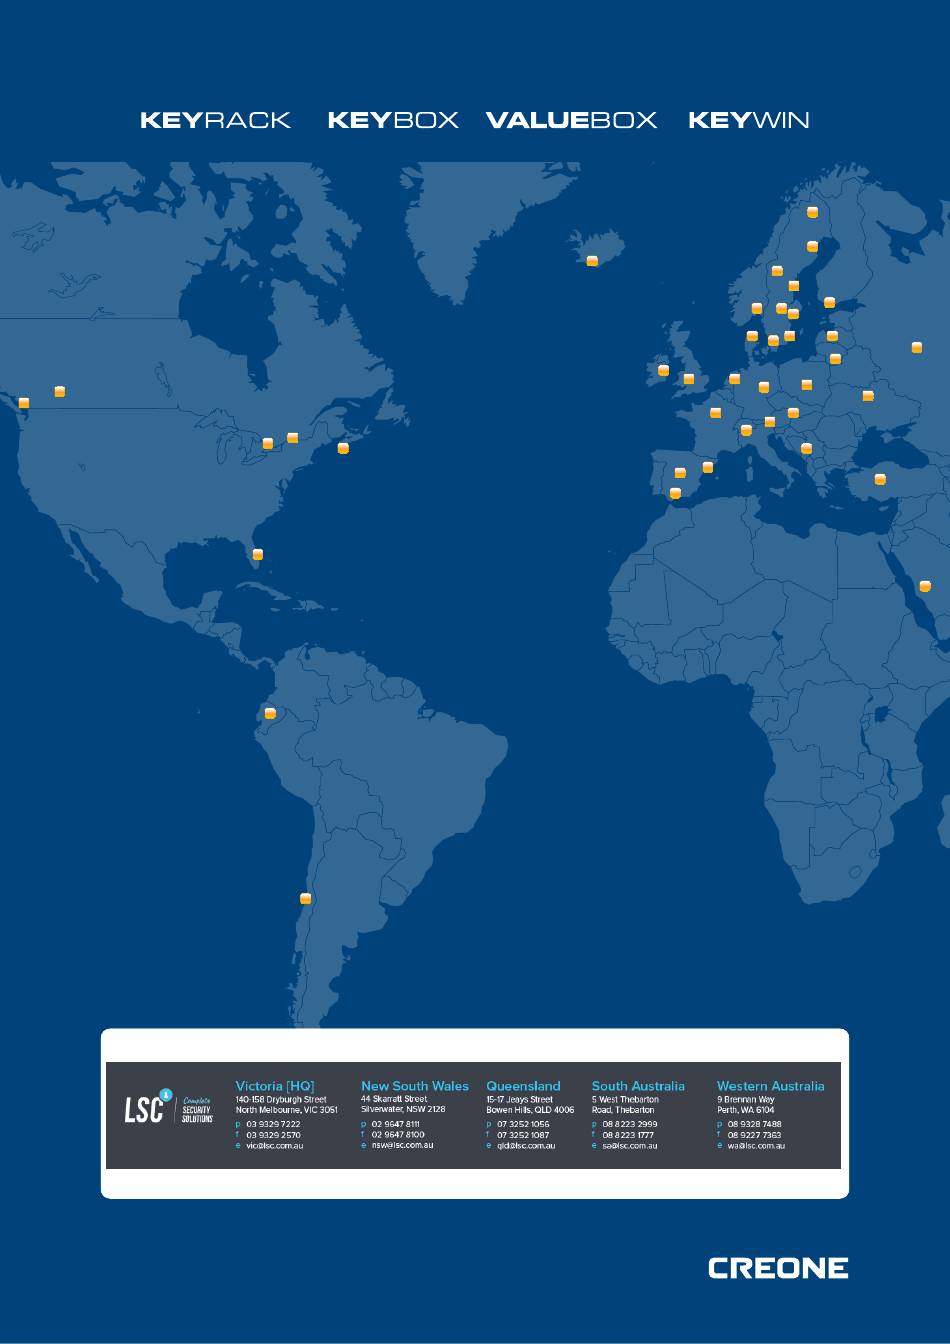Click the wa@lsc.com.au email address
Screen dimensions: 950x1344
click(x=756, y=1146)
